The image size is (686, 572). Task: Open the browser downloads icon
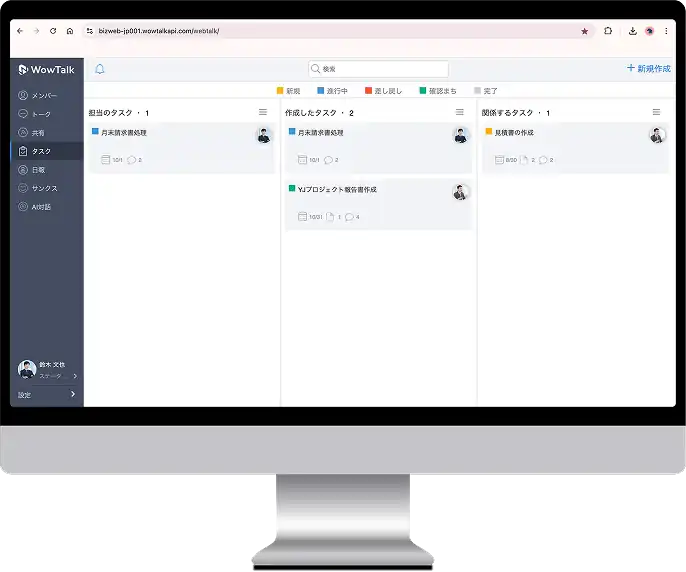(633, 31)
